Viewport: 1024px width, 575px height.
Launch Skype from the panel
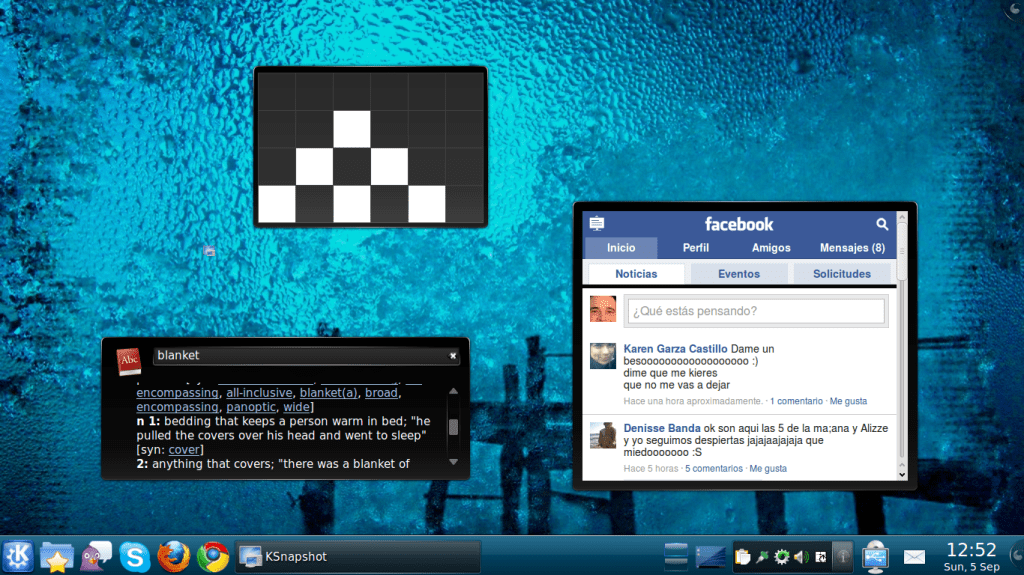pos(135,556)
